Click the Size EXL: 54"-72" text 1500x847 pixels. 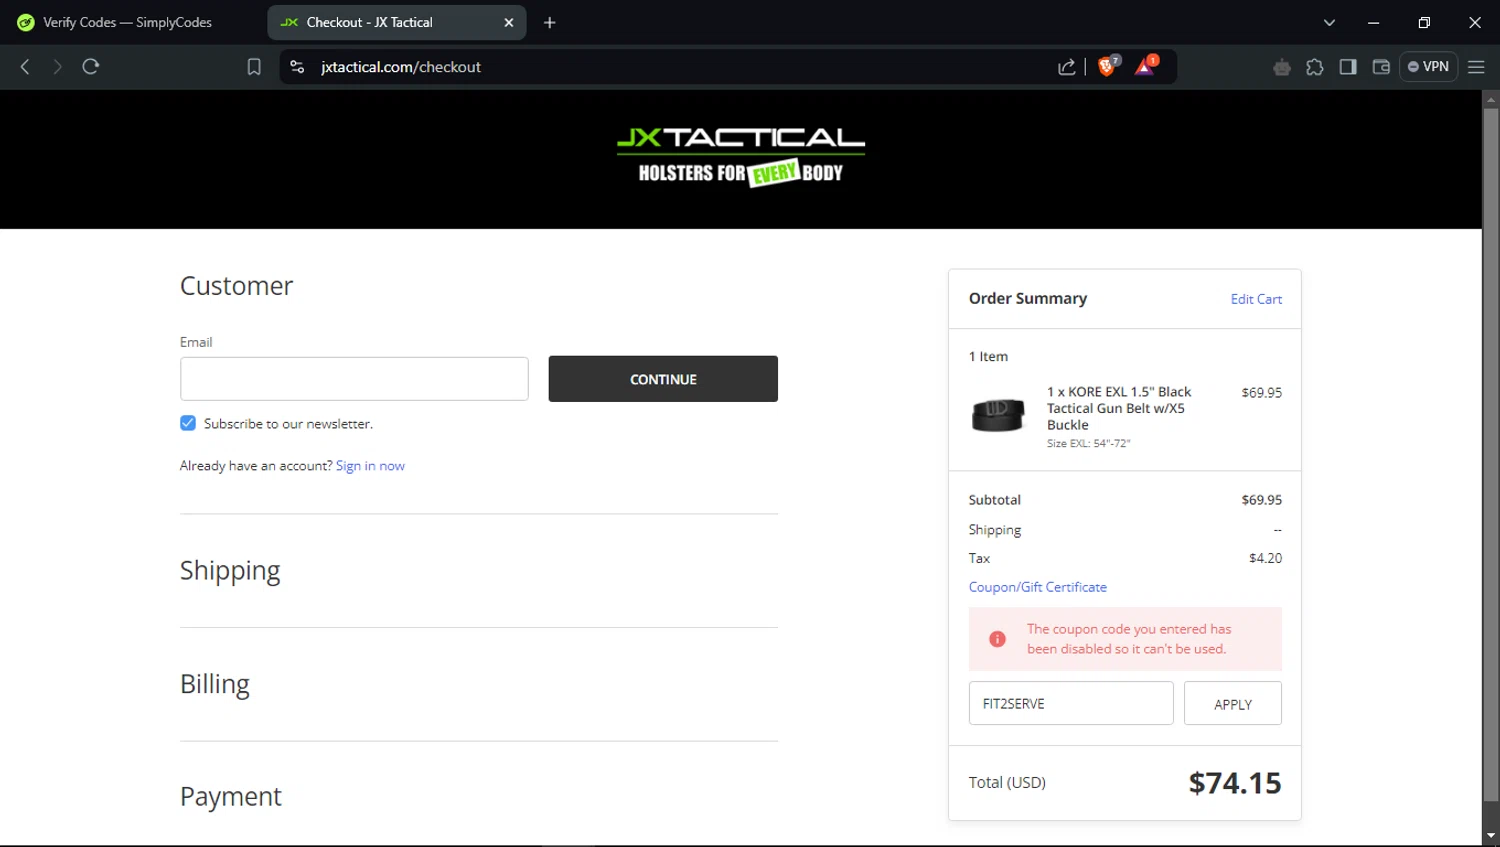pos(1088,443)
